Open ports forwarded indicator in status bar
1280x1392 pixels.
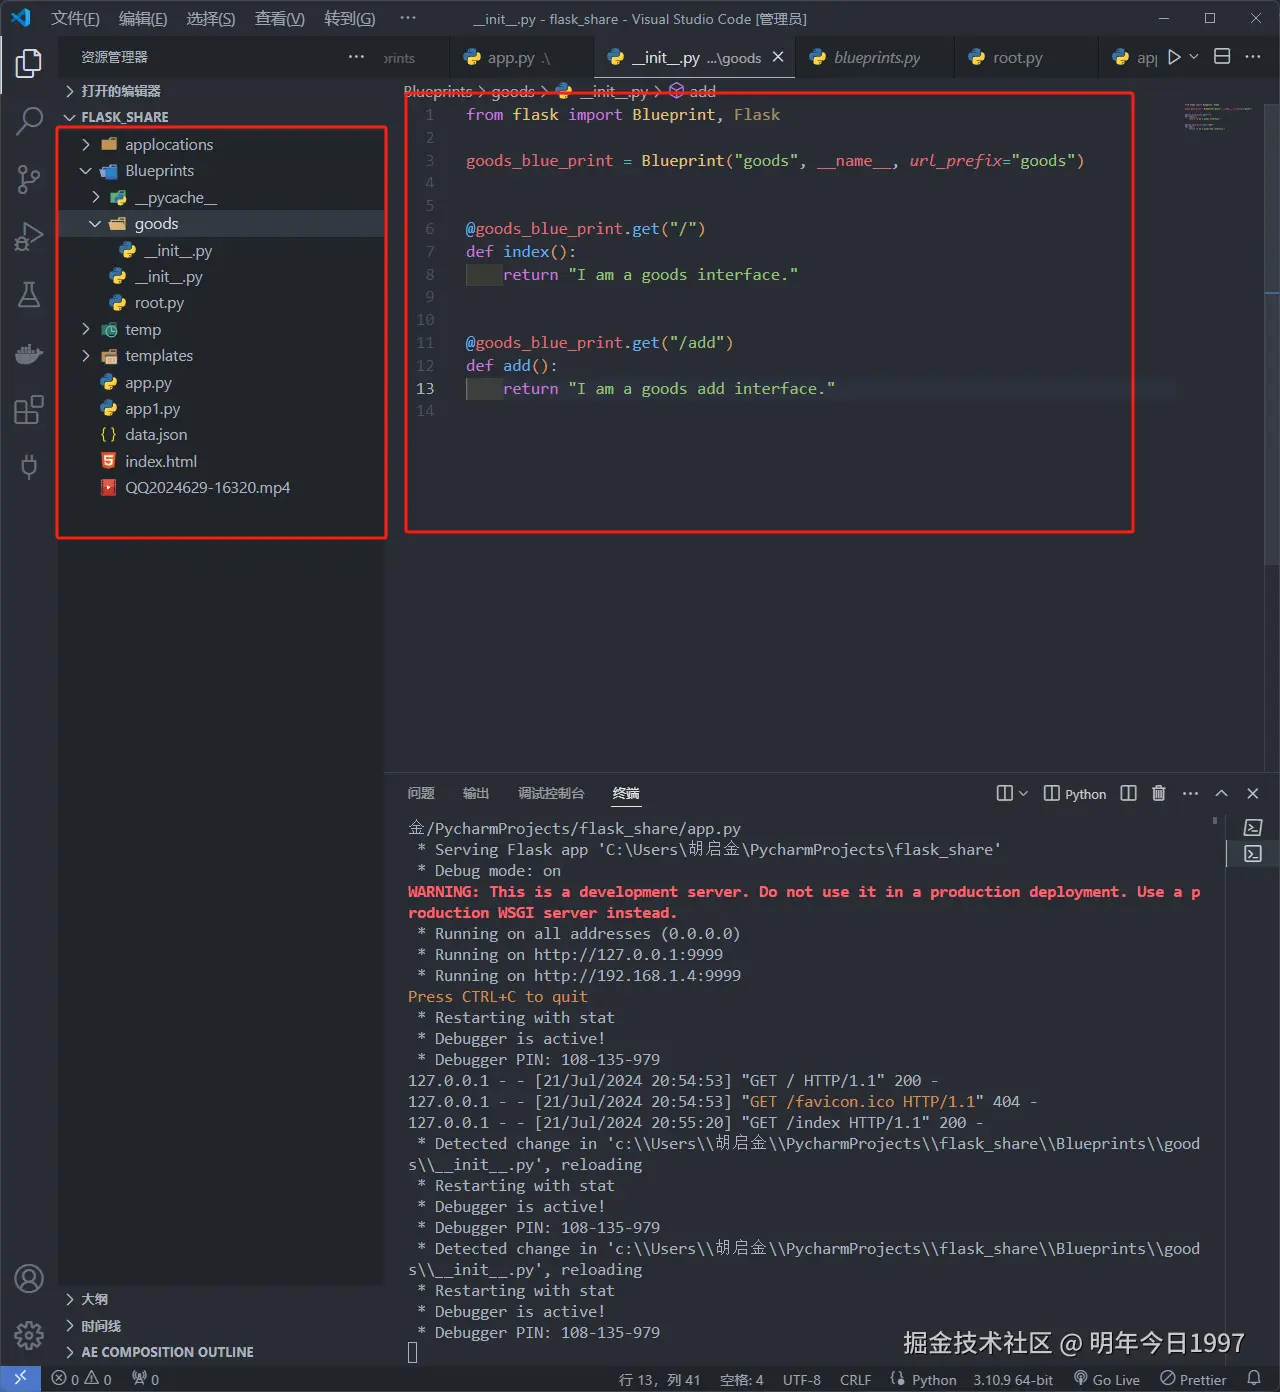[x=145, y=1379]
